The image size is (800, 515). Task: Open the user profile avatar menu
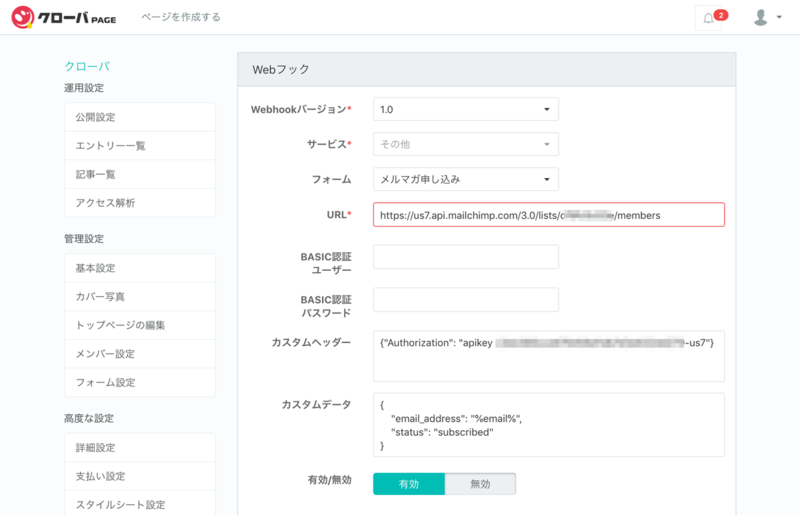tap(767, 17)
